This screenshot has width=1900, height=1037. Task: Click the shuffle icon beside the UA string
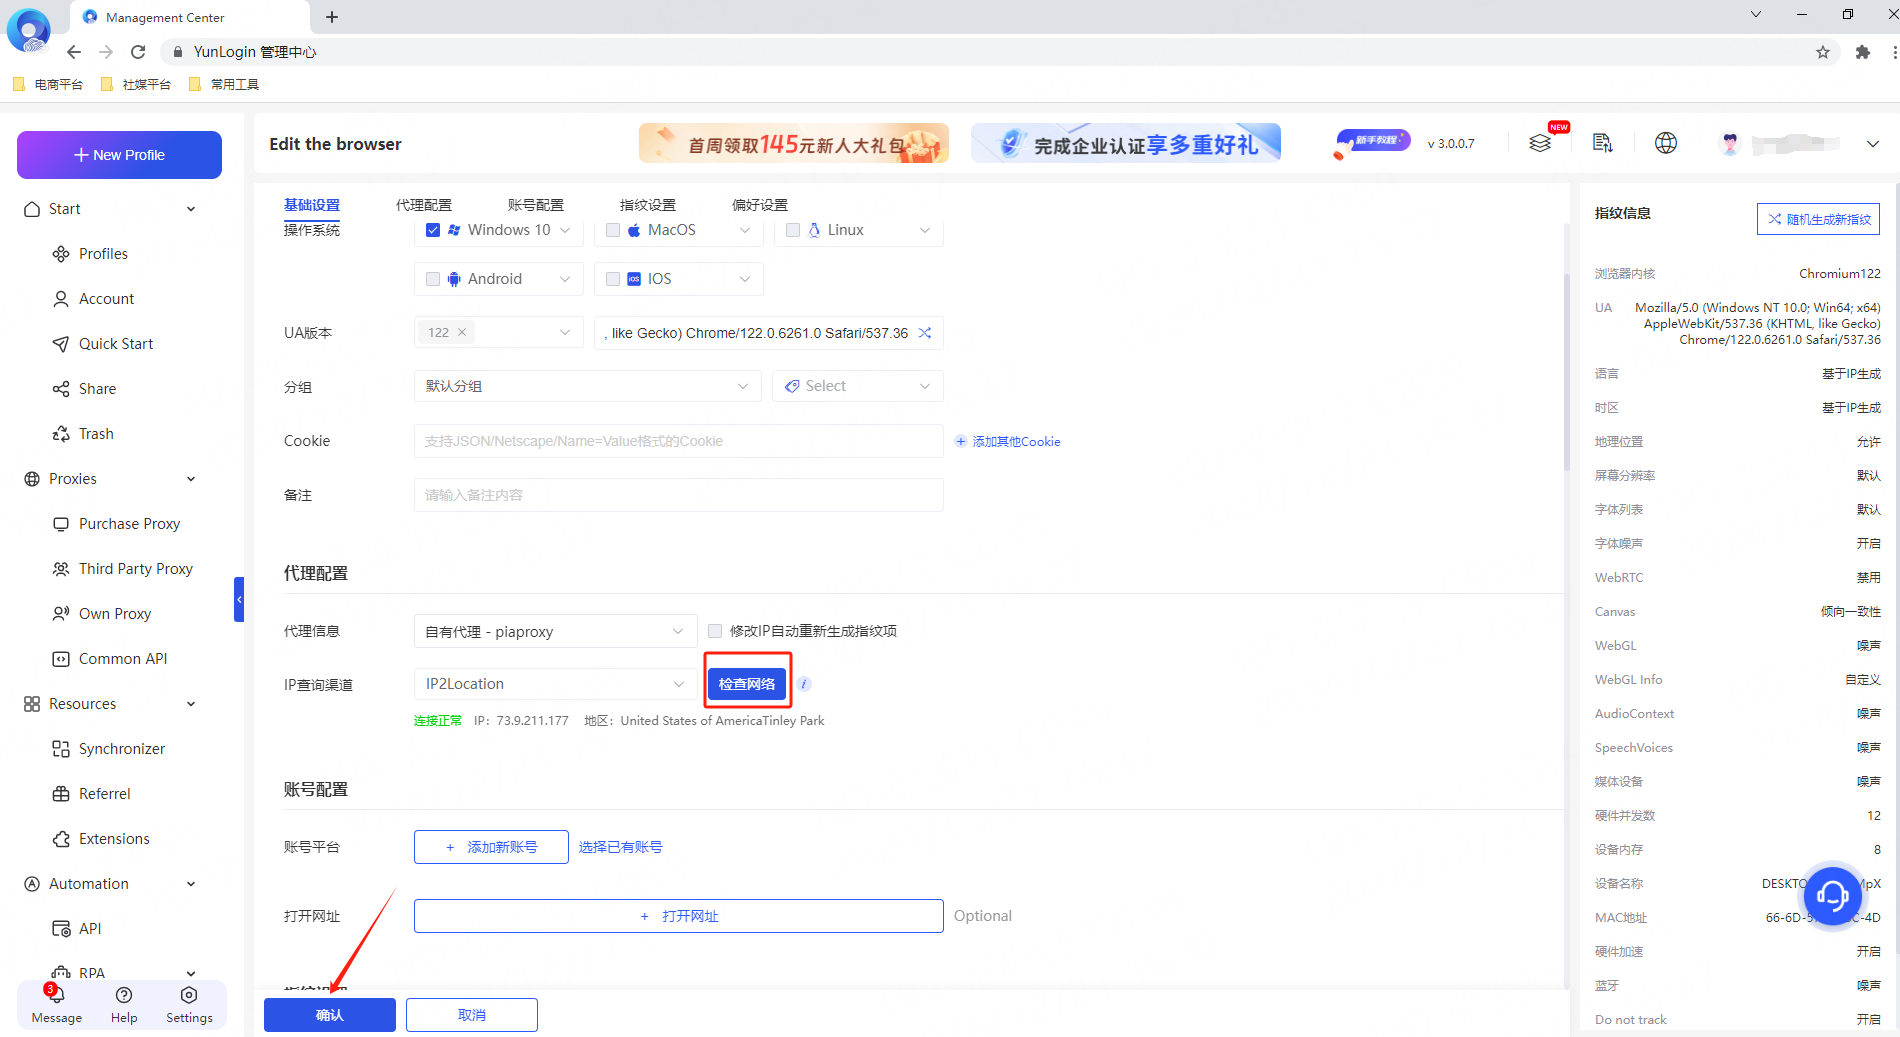(x=925, y=333)
